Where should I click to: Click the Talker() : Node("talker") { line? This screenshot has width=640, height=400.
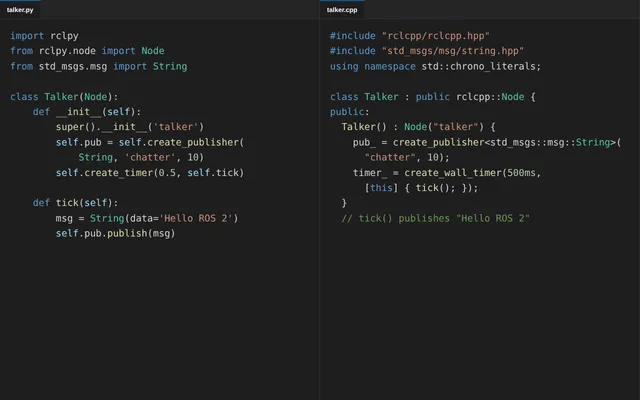[418, 127]
